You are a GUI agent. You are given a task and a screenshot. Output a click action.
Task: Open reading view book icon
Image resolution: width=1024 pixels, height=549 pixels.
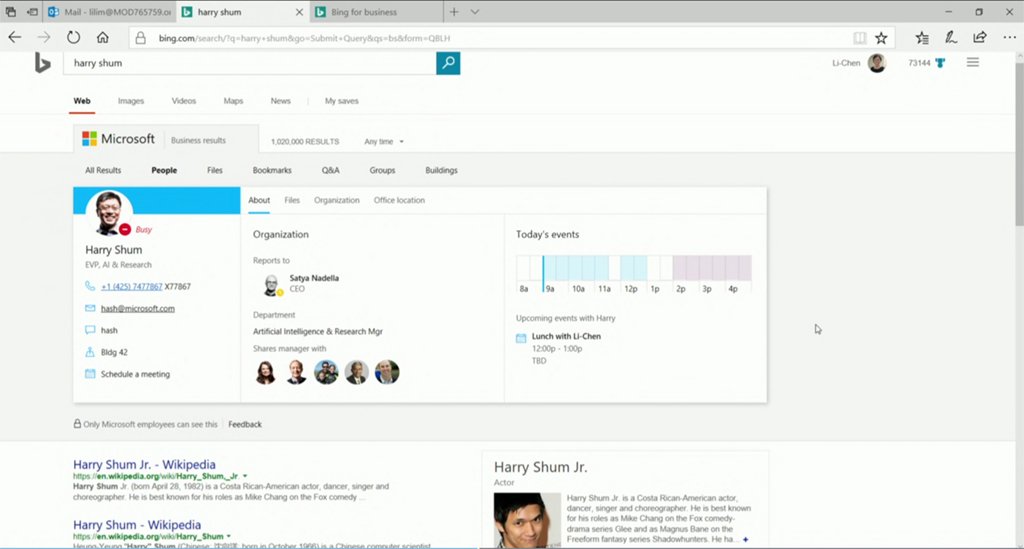coord(859,37)
